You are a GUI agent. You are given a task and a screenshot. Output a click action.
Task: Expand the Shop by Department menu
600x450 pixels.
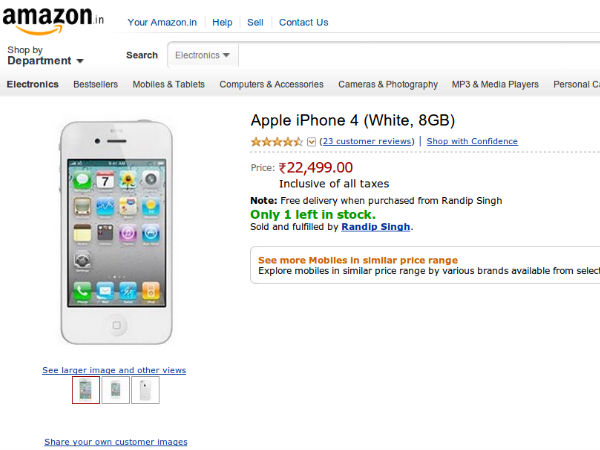[46, 61]
